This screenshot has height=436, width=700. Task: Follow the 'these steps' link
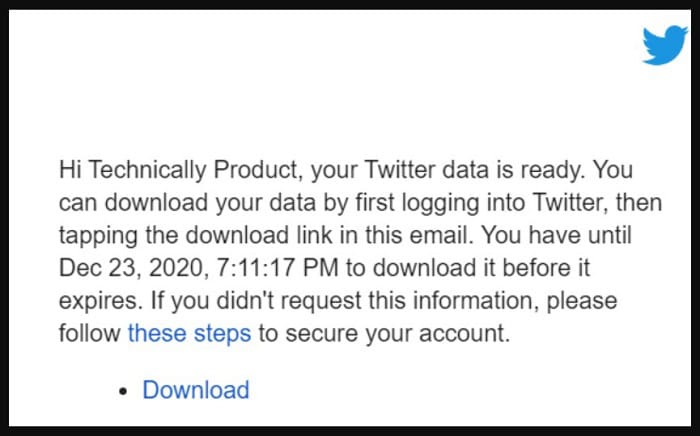click(x=189, y=333)
